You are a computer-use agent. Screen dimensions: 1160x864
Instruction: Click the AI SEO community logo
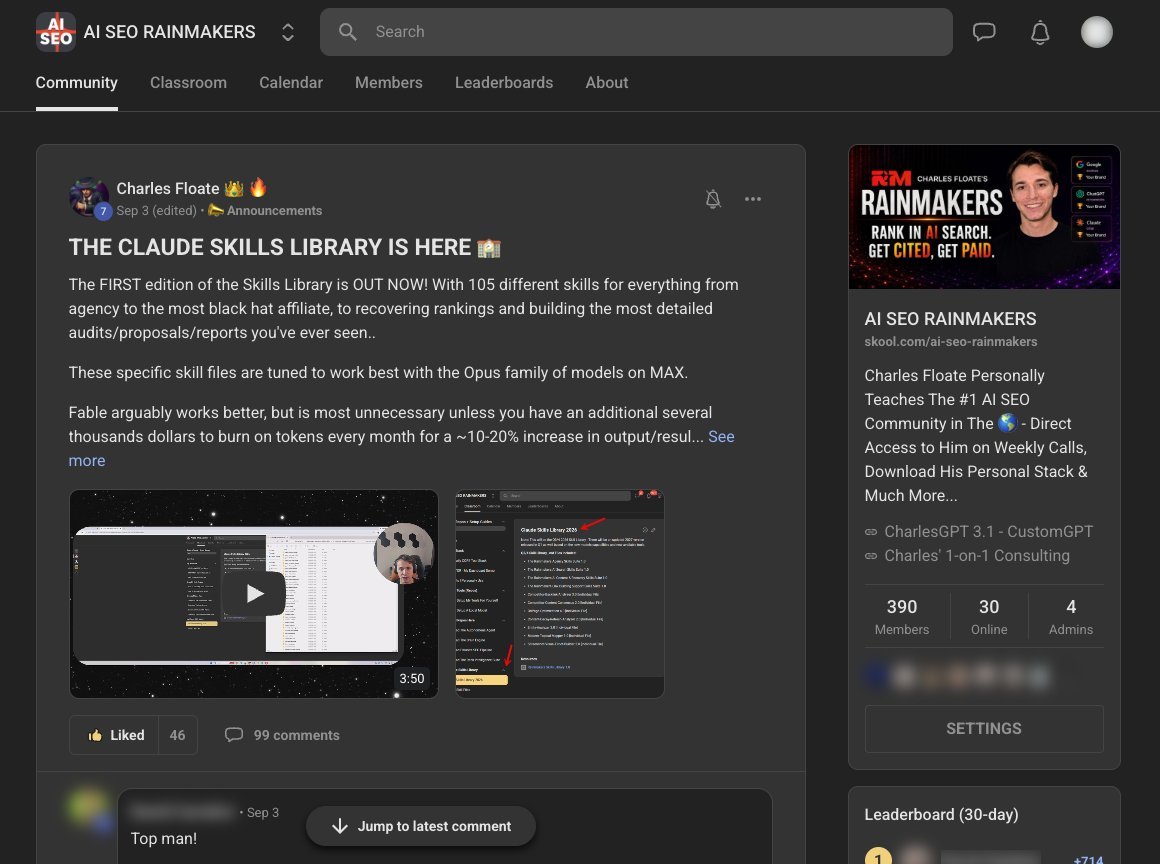55,32
